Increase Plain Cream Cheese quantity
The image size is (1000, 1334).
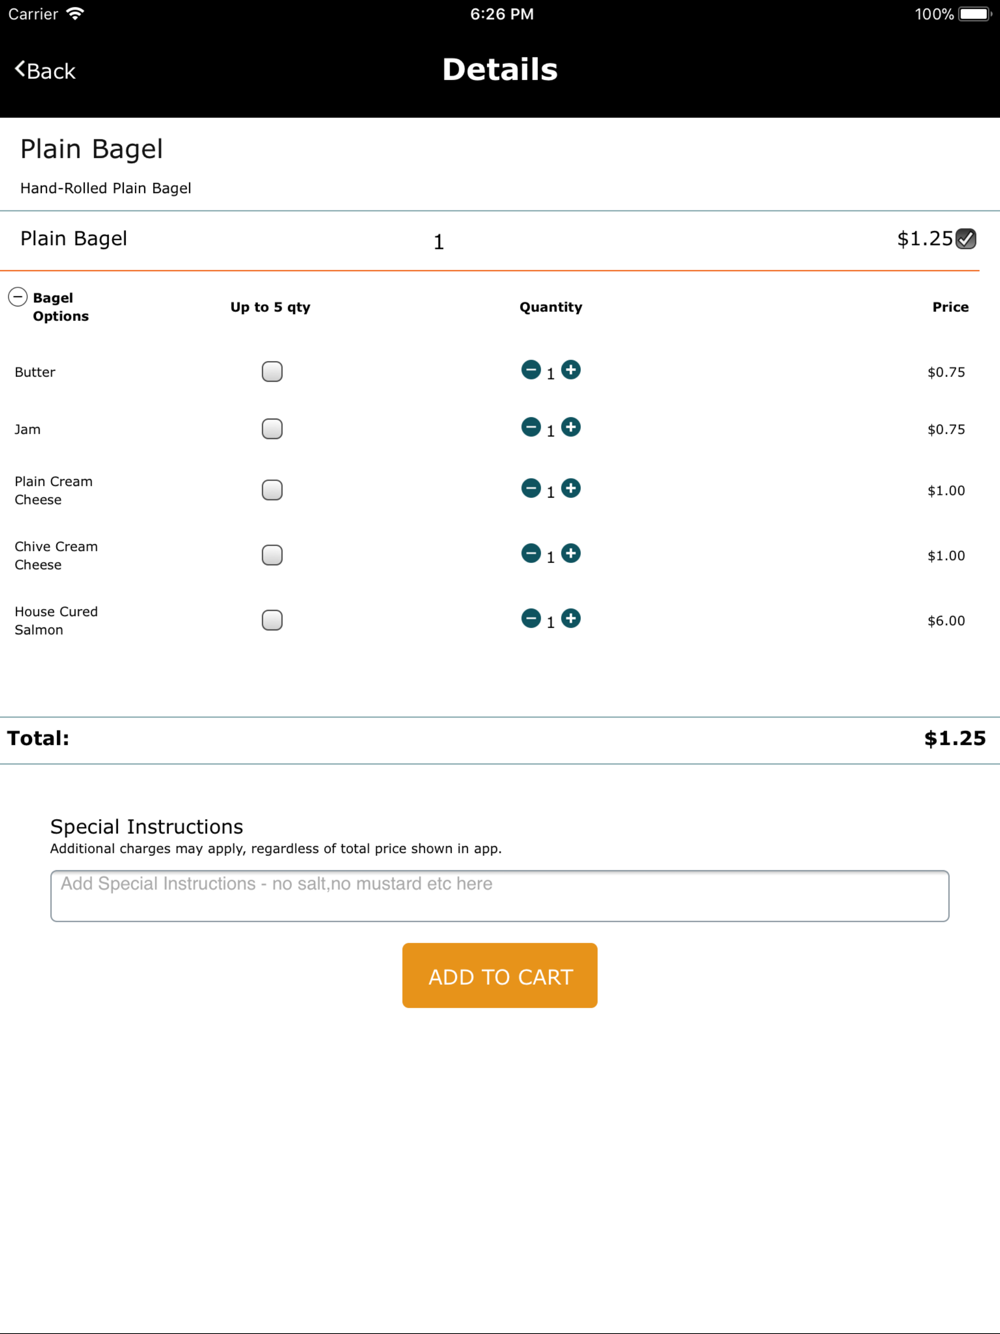pyautogui.click(x=571, y=488)
